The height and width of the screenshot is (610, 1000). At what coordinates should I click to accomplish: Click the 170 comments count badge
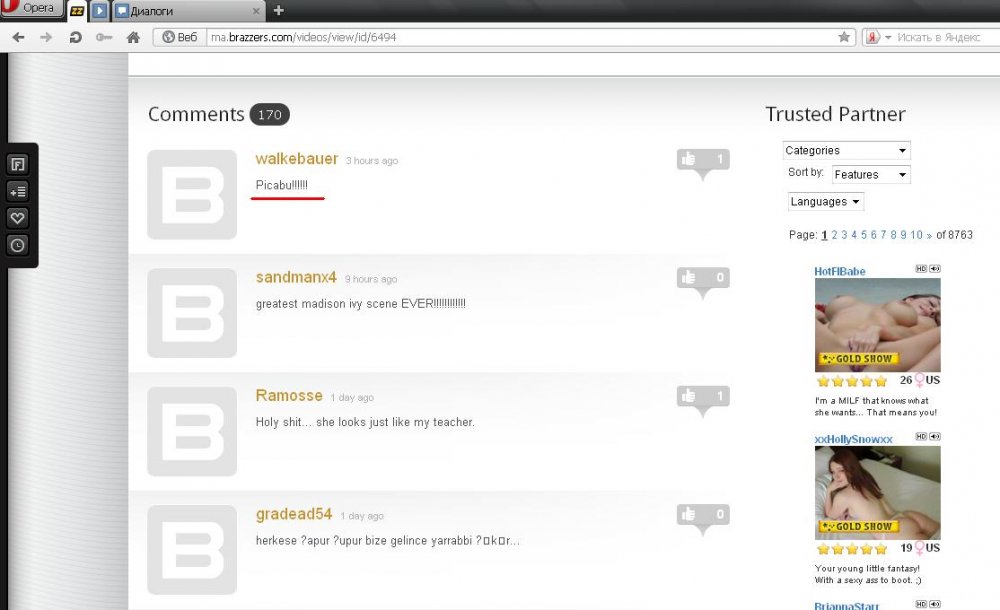point(270,114)
